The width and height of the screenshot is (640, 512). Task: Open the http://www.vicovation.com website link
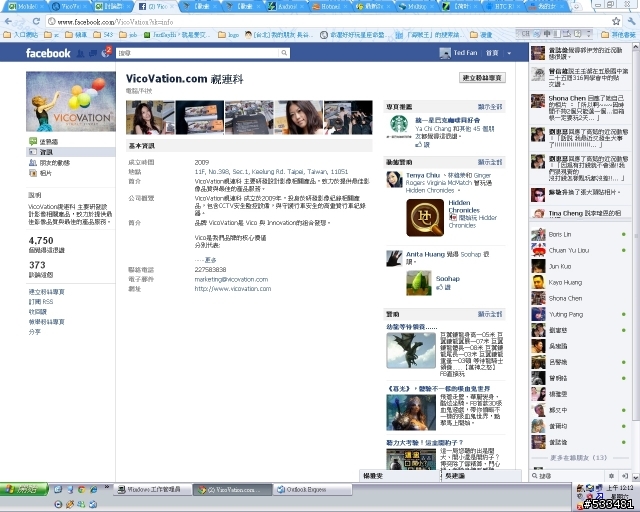[233, 289]
